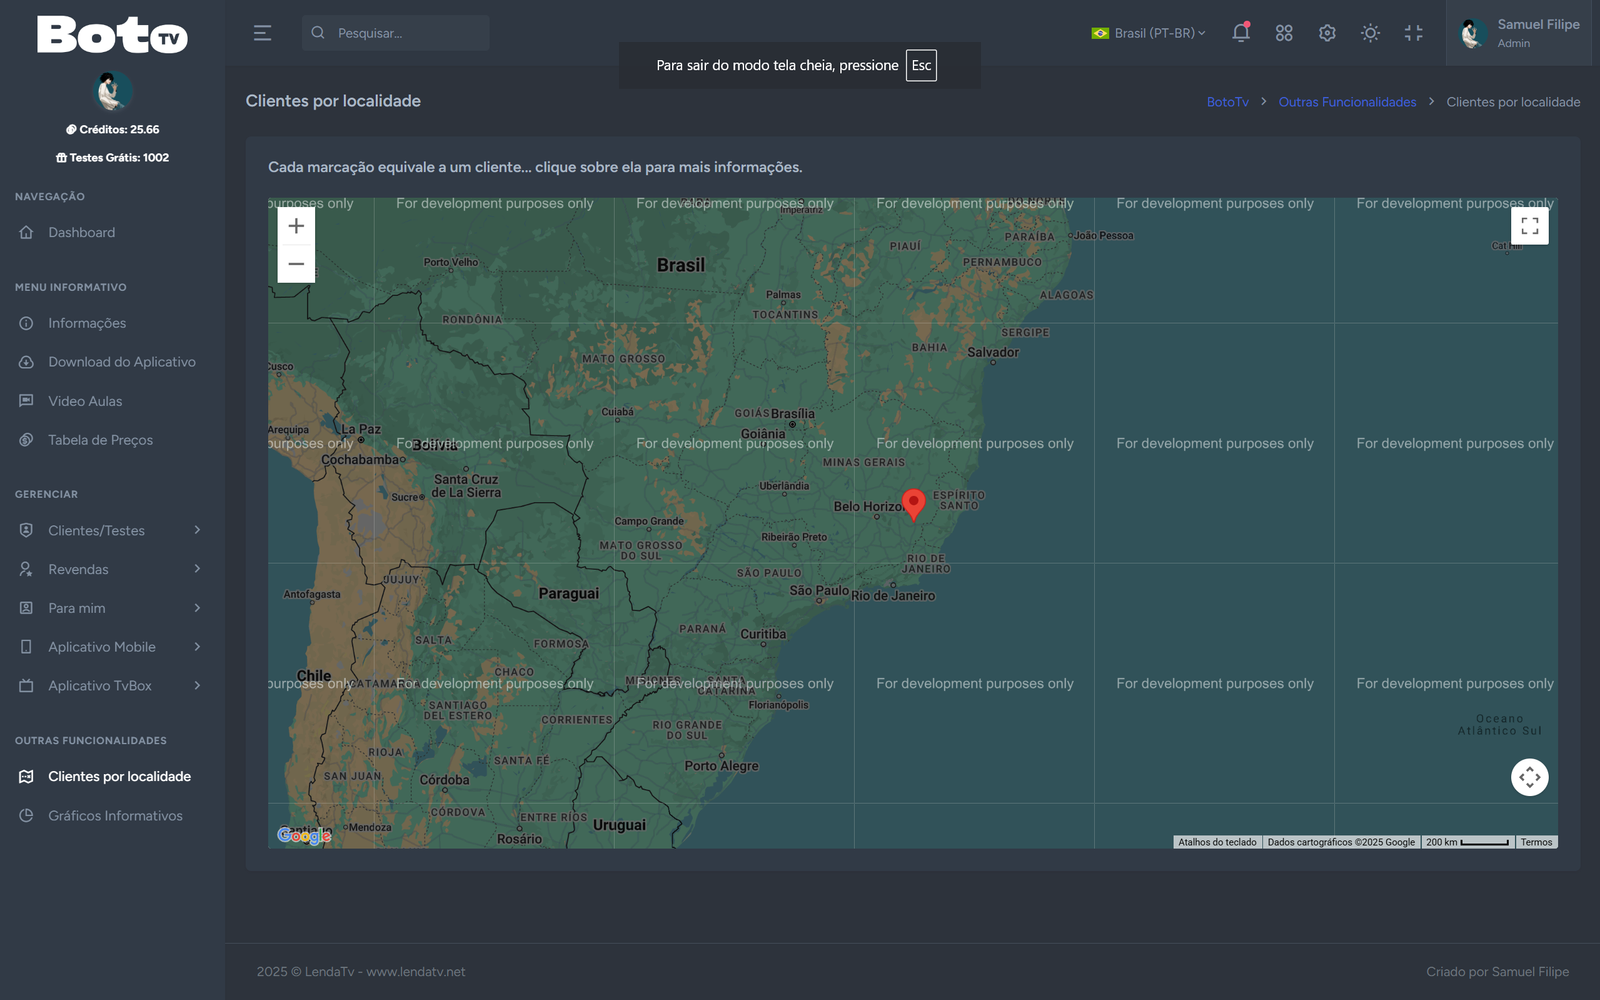Toggle map fullscreen view
Screen dimensions: 1600x1000
[x=1529, y=226]
